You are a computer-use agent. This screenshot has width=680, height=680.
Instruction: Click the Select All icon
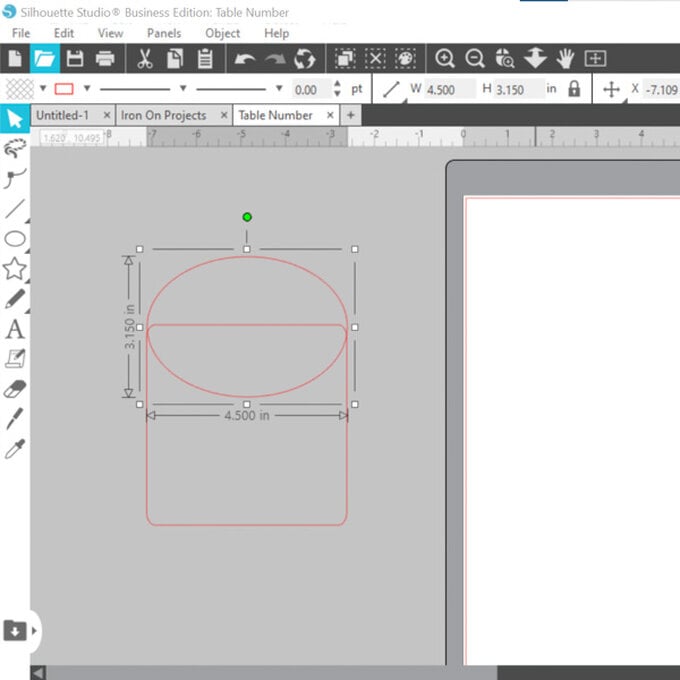(345, 58)
